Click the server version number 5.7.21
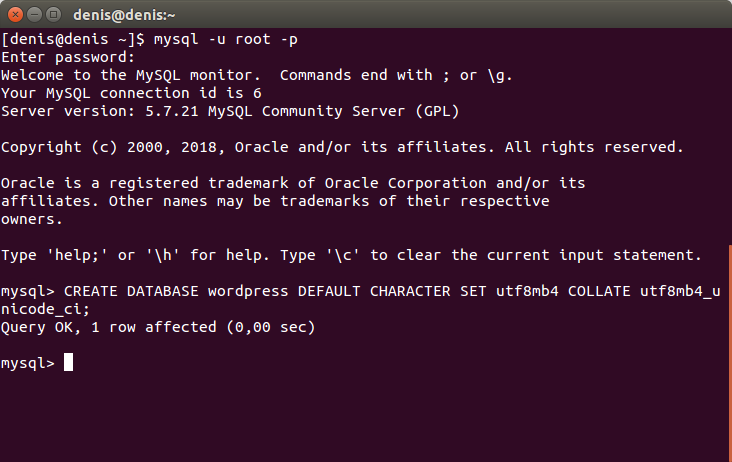Viewport: 732px width, 462px height. [x=171, y=111]
